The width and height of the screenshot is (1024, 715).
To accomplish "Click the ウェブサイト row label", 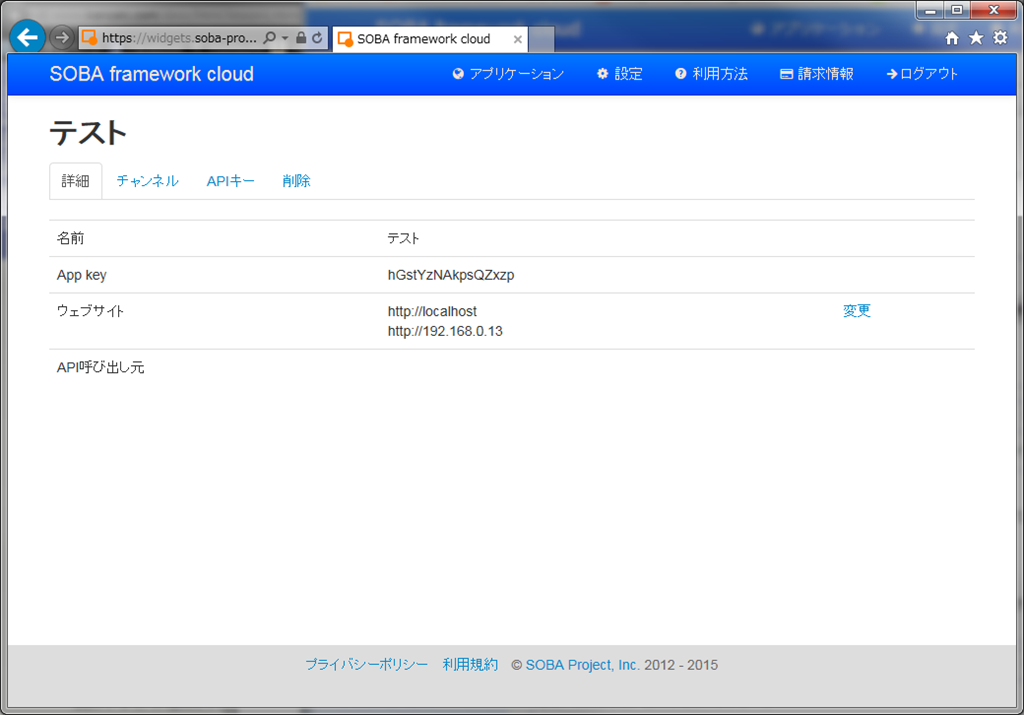I will [x=90, y=311].
